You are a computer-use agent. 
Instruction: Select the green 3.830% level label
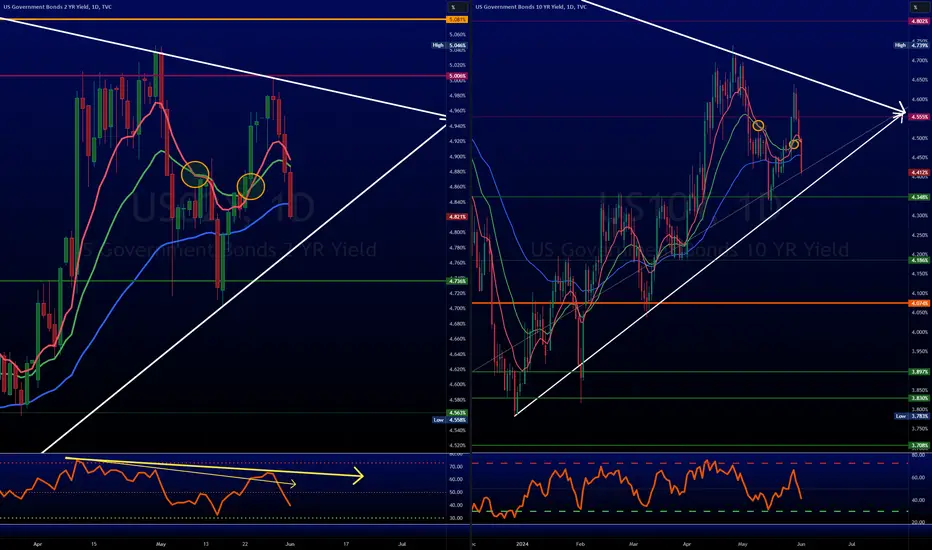click(920, 398)
